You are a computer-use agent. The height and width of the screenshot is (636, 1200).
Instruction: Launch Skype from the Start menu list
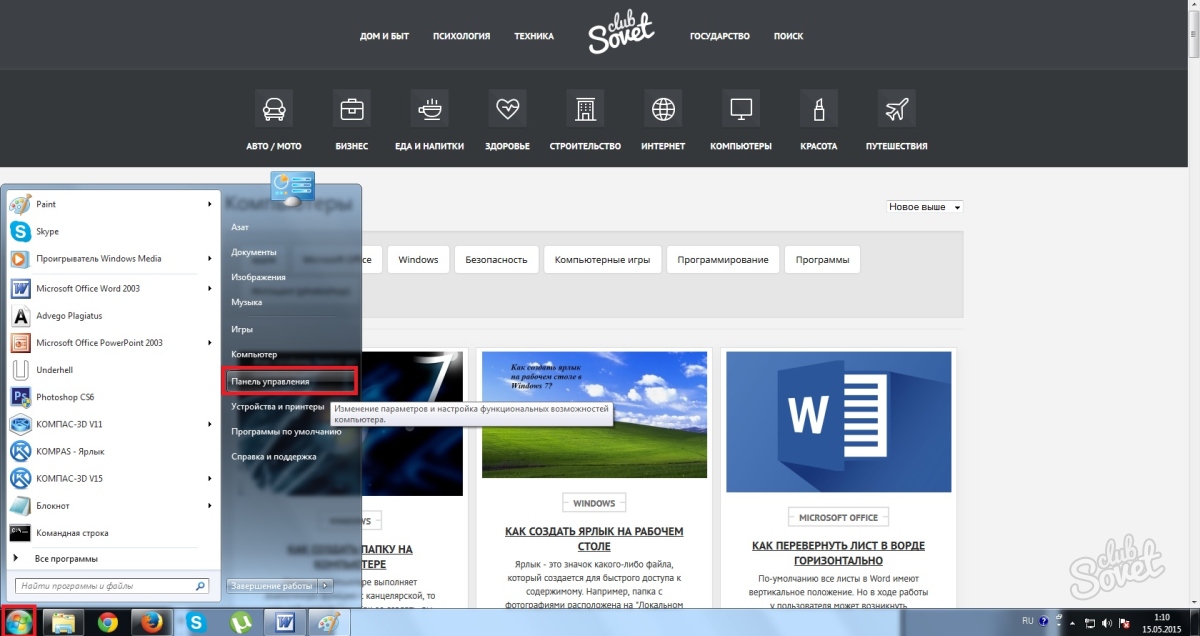point(47,231)
